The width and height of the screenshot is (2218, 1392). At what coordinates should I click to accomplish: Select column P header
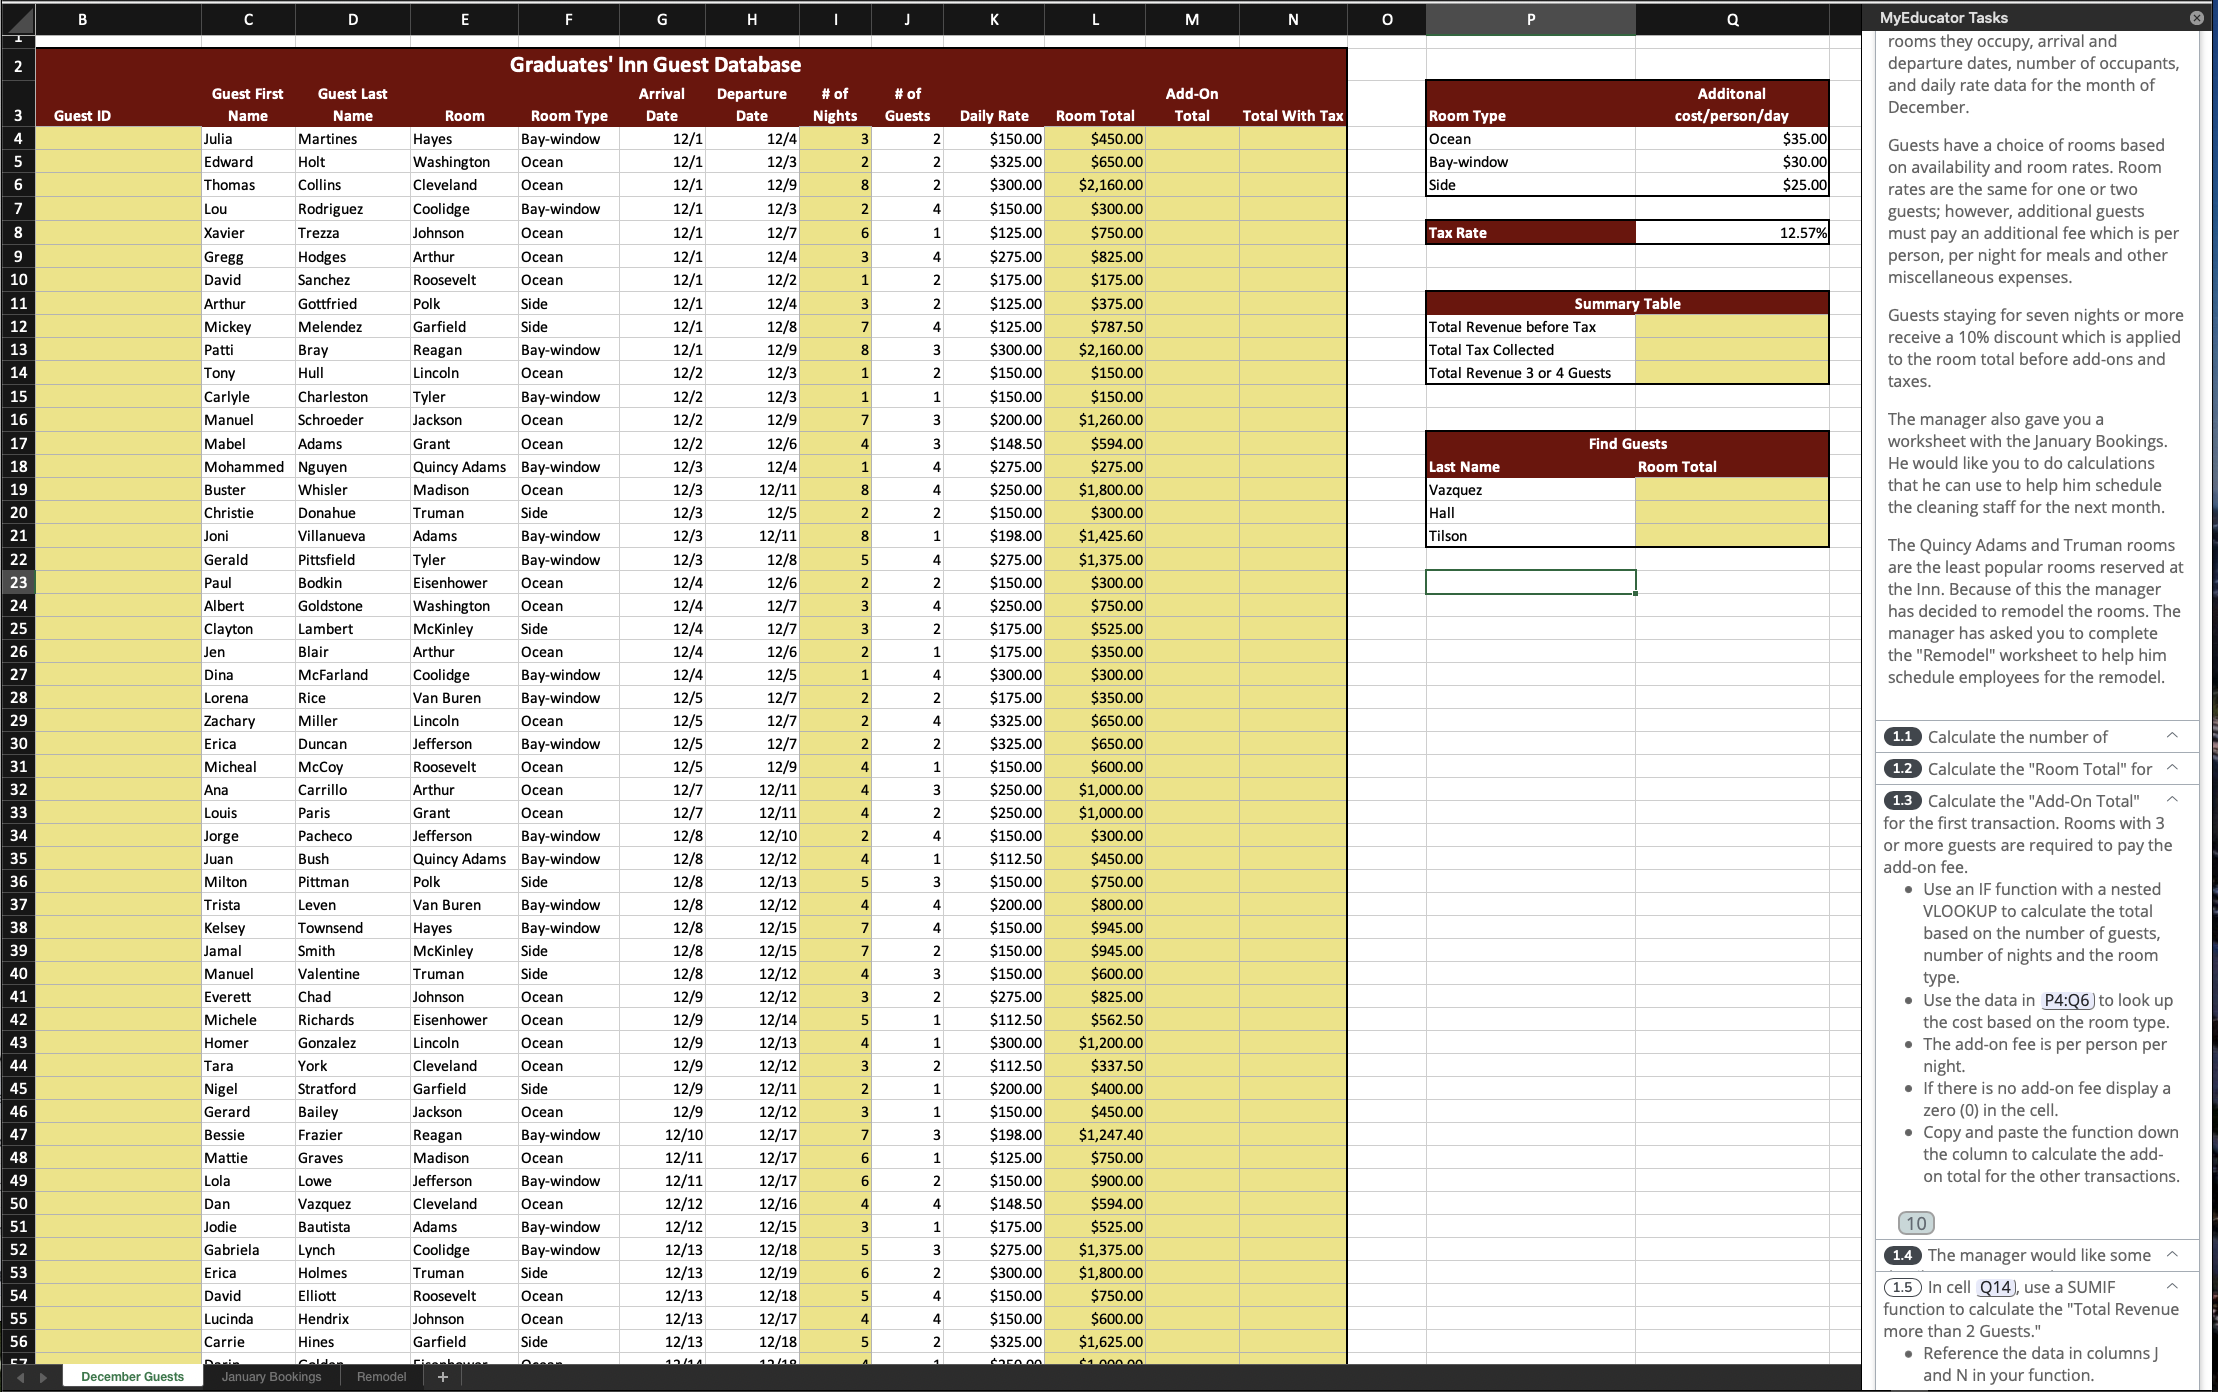[x=1530, y=19]
